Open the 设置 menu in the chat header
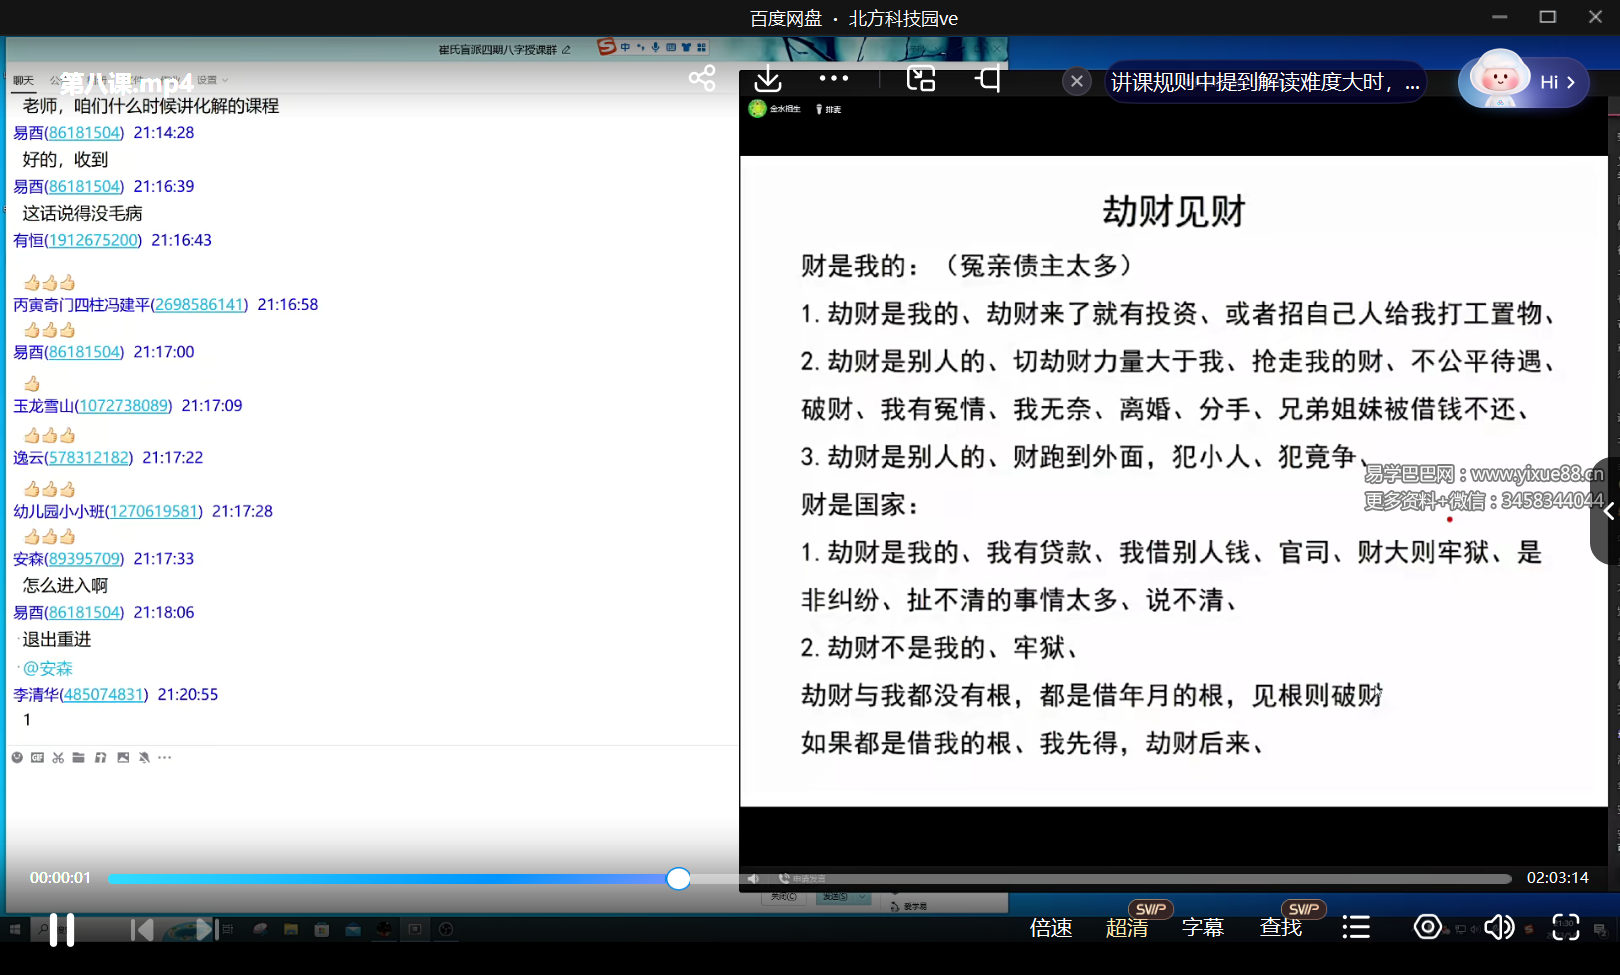The image size is (1620, 975). [205, 79]
